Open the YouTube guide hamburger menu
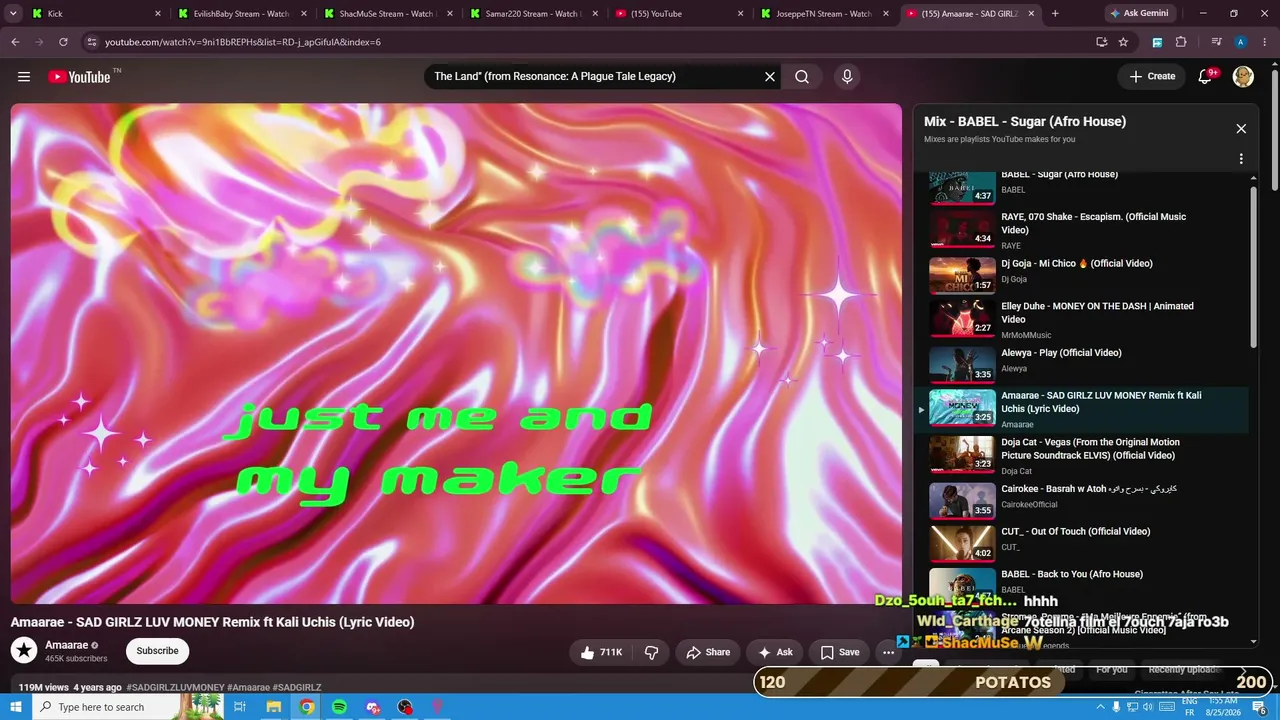Viewport: 1280px width, 720px height. pos(24,77)
